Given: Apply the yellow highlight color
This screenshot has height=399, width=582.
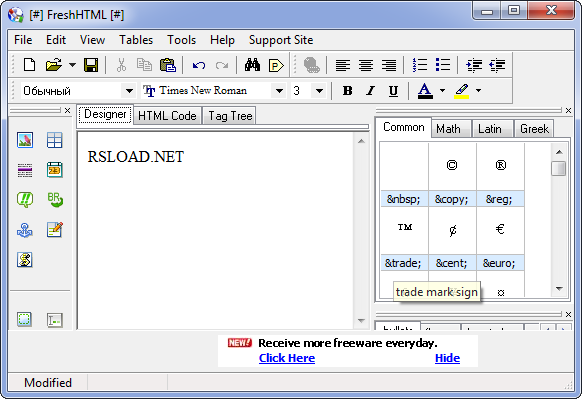Looking at the screenshot, I should coord(461,91).
